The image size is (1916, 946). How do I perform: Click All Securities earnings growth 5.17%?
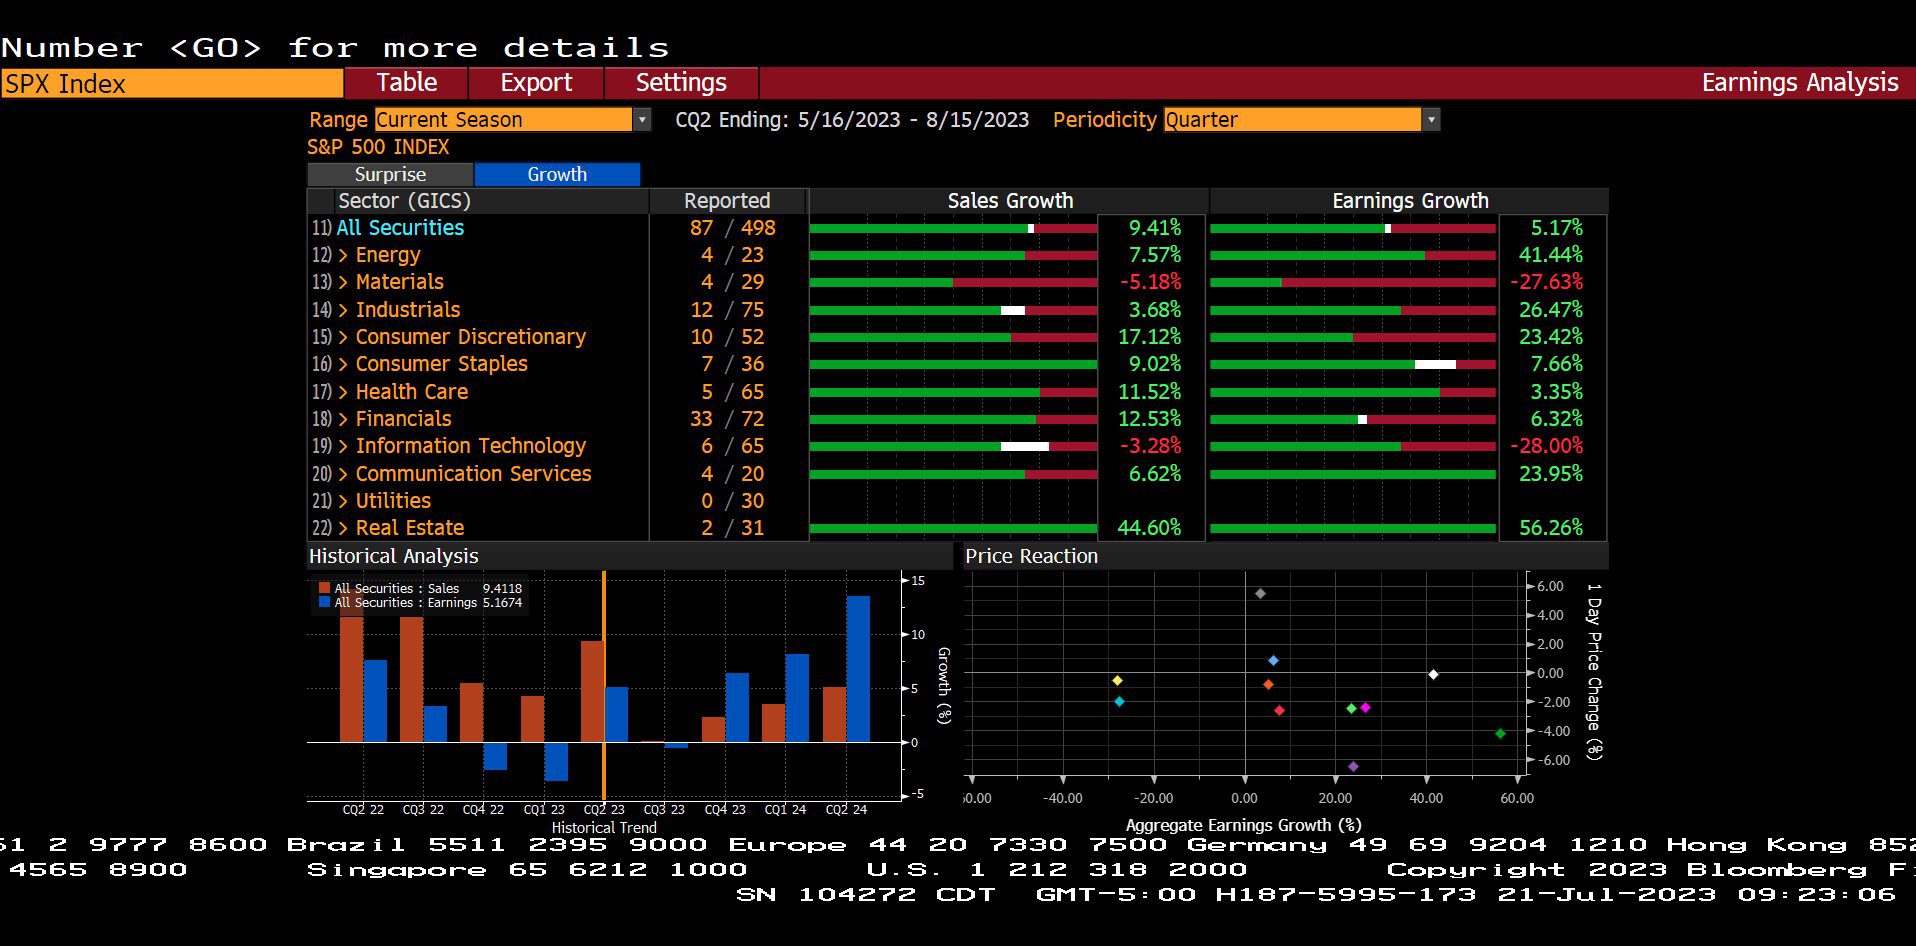(x=1557, y=228)
